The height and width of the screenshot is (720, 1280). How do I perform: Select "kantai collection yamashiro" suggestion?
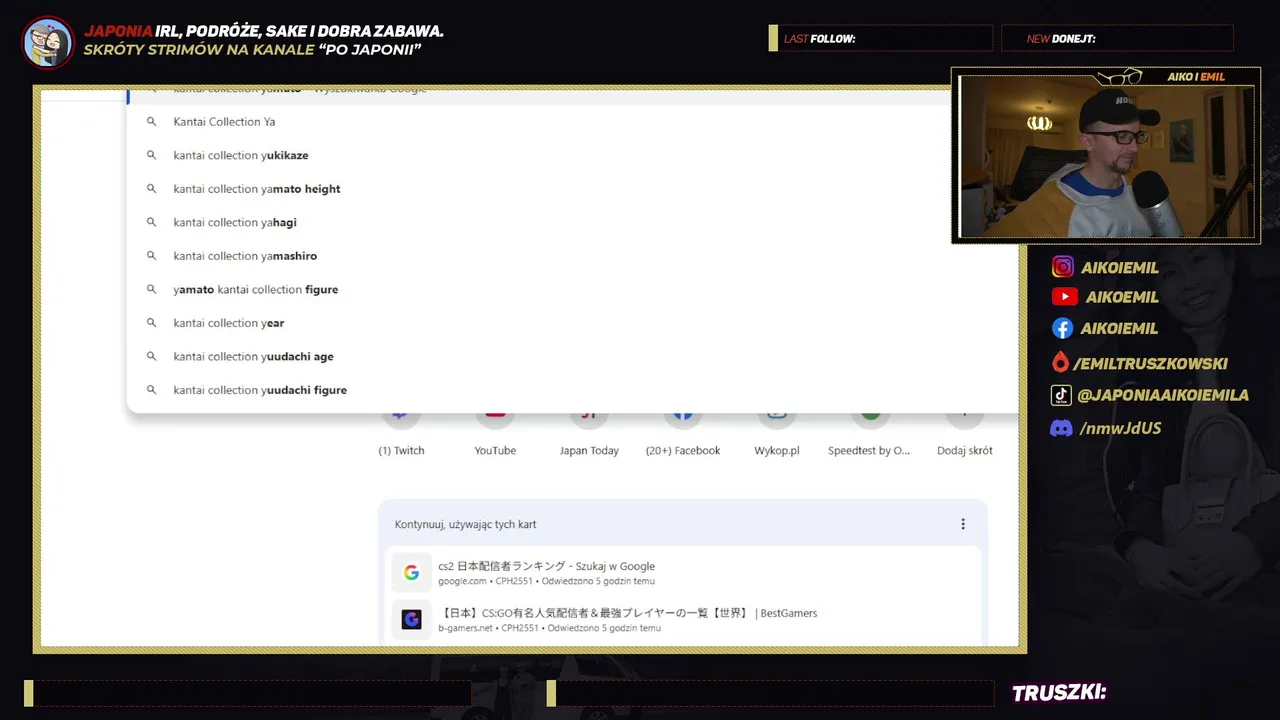573,256
